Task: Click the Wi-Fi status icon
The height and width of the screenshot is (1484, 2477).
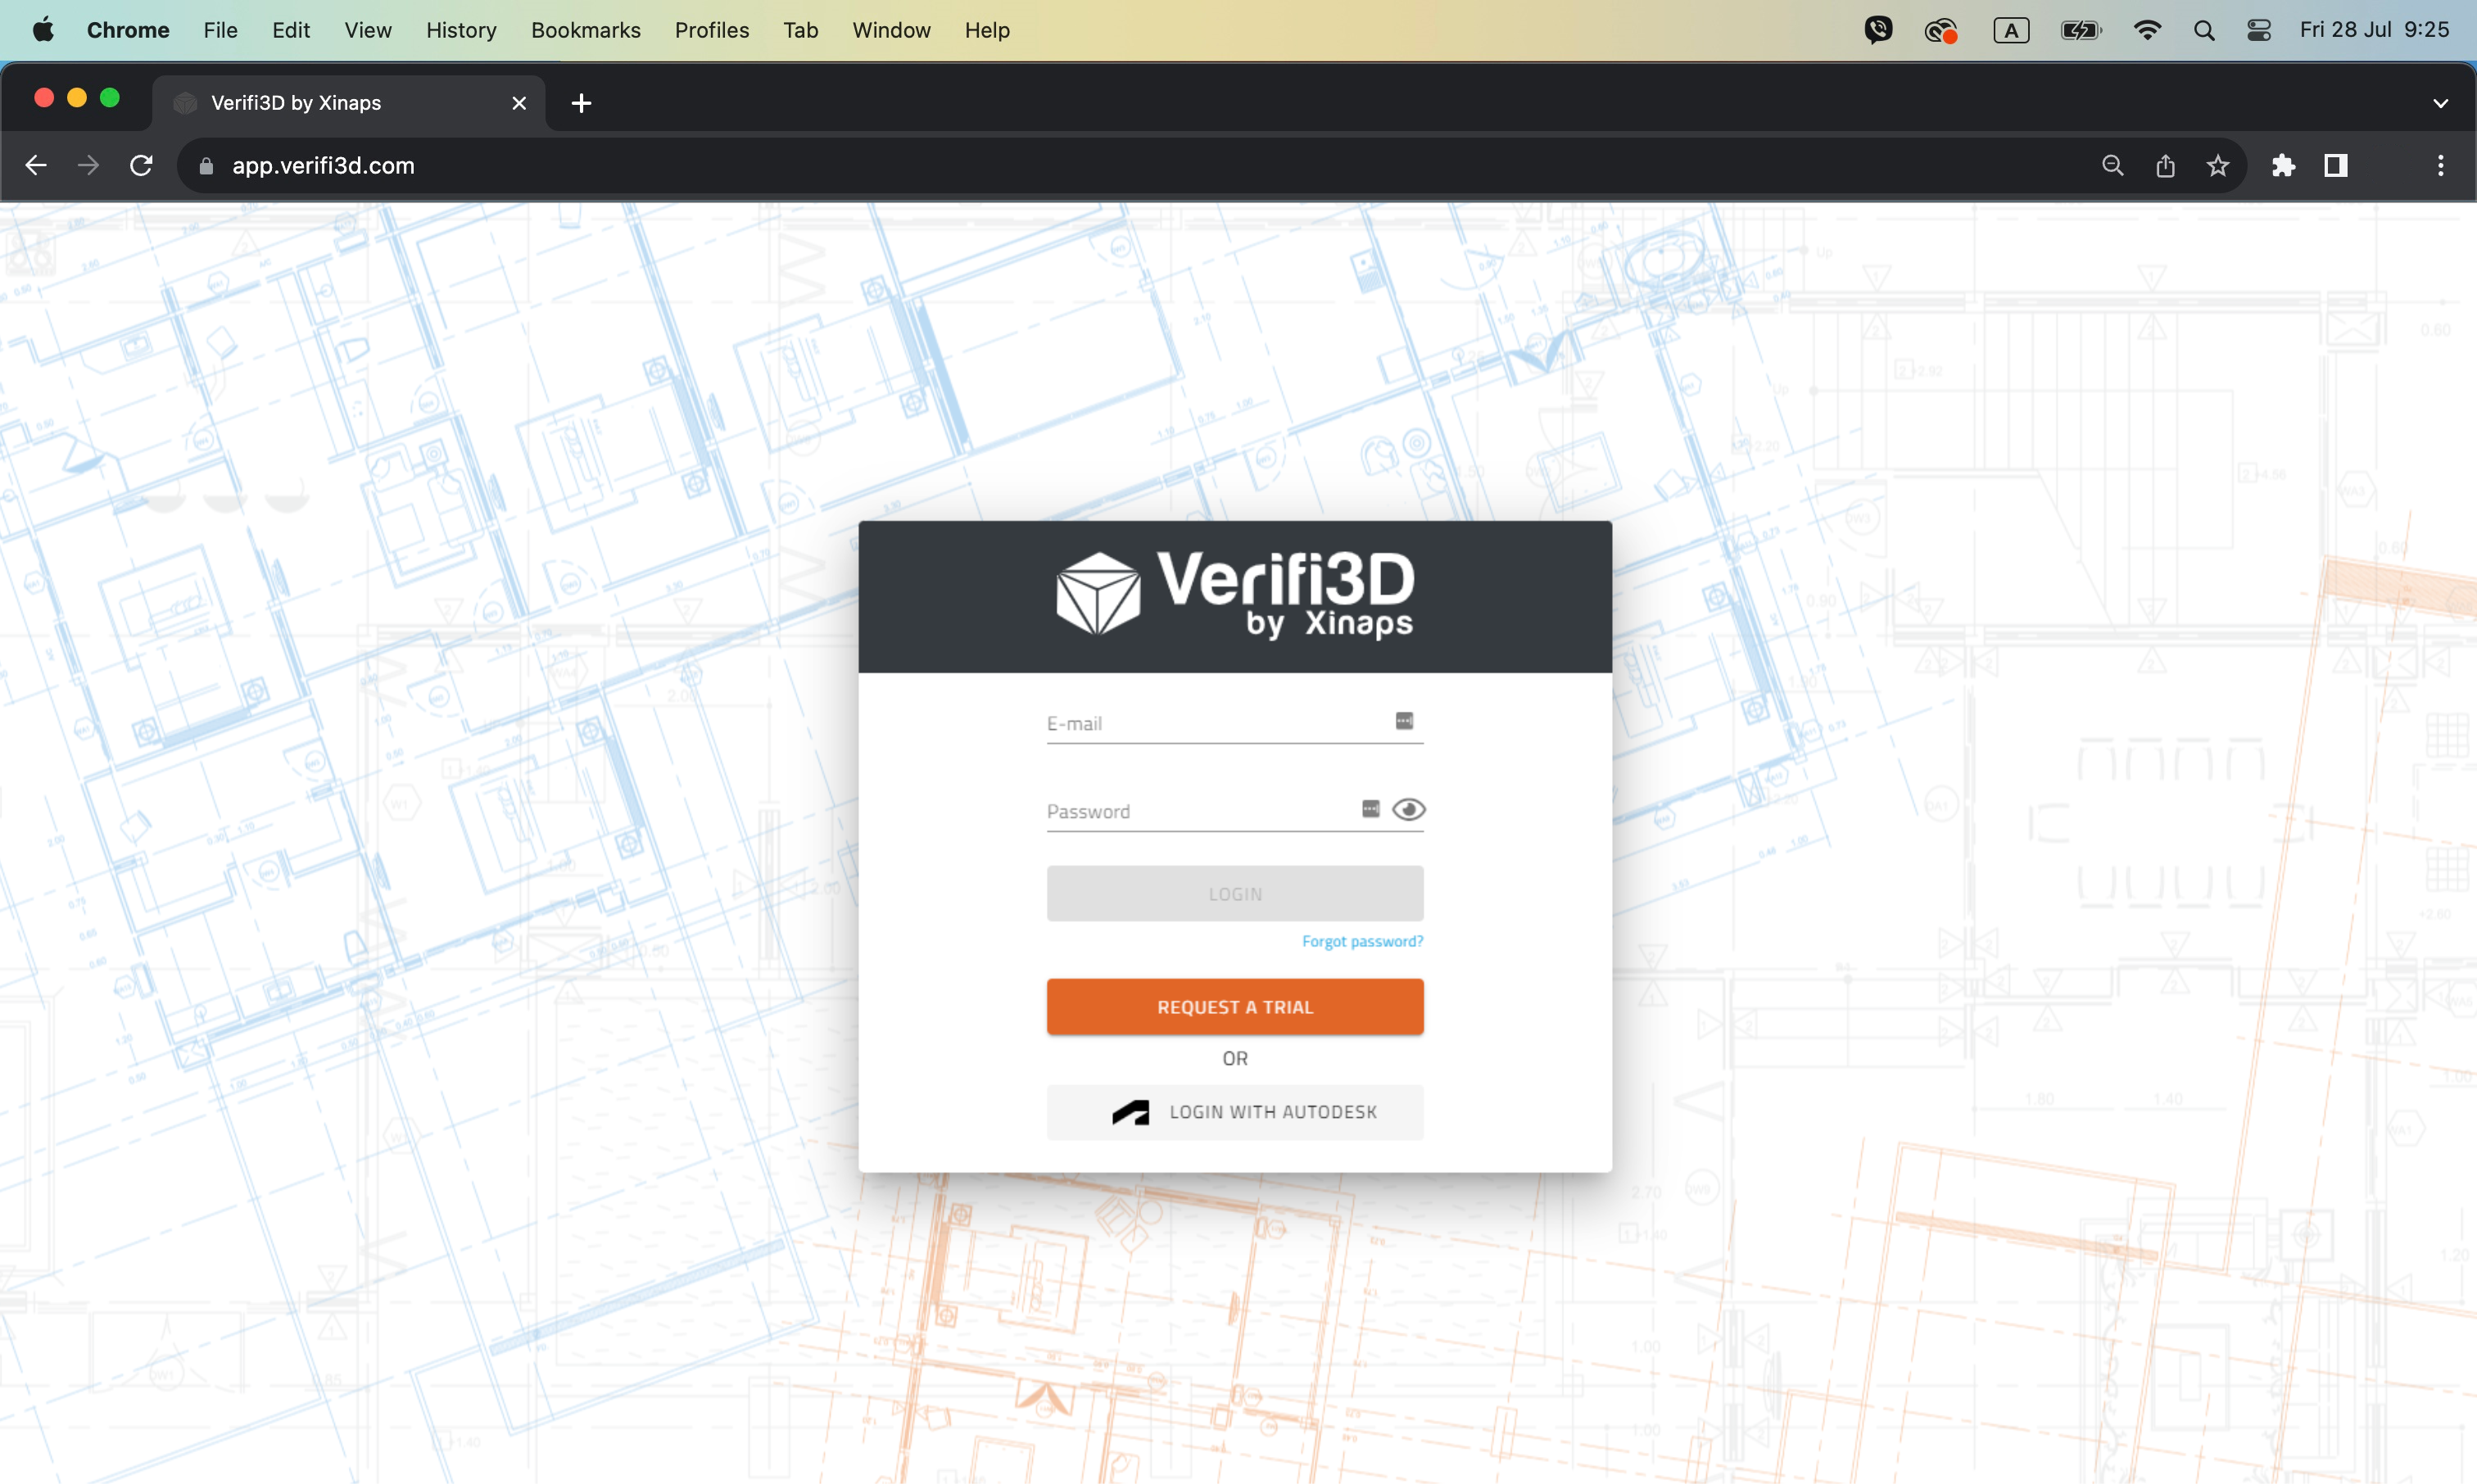Action: (x=2147, y=30)
